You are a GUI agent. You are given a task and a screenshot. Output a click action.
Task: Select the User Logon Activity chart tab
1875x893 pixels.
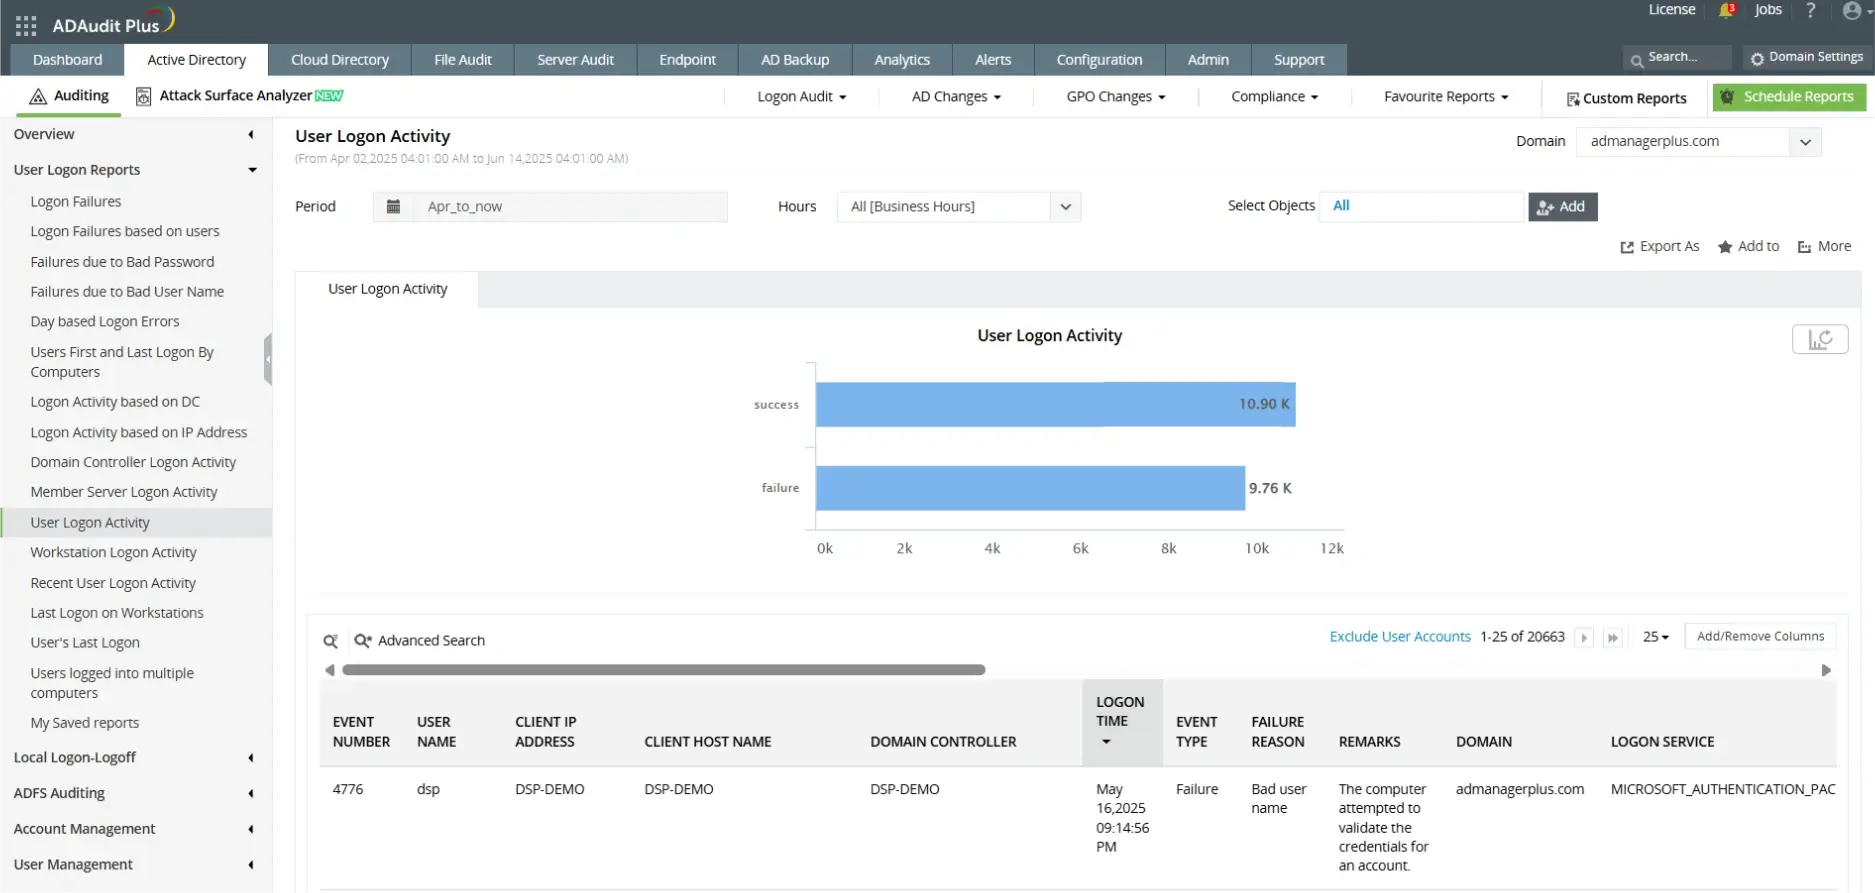click(x=388, y=289)
